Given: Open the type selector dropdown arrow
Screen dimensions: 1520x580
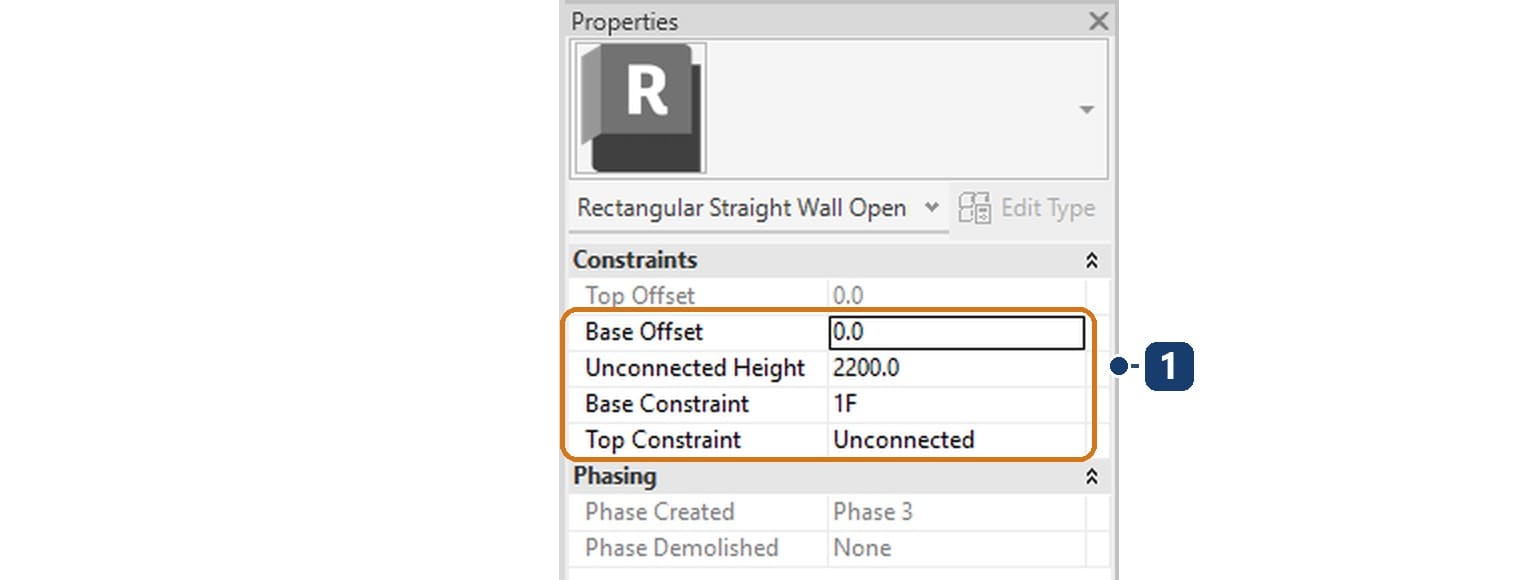Looking at the screenshot, I should tap(1087, 110).
